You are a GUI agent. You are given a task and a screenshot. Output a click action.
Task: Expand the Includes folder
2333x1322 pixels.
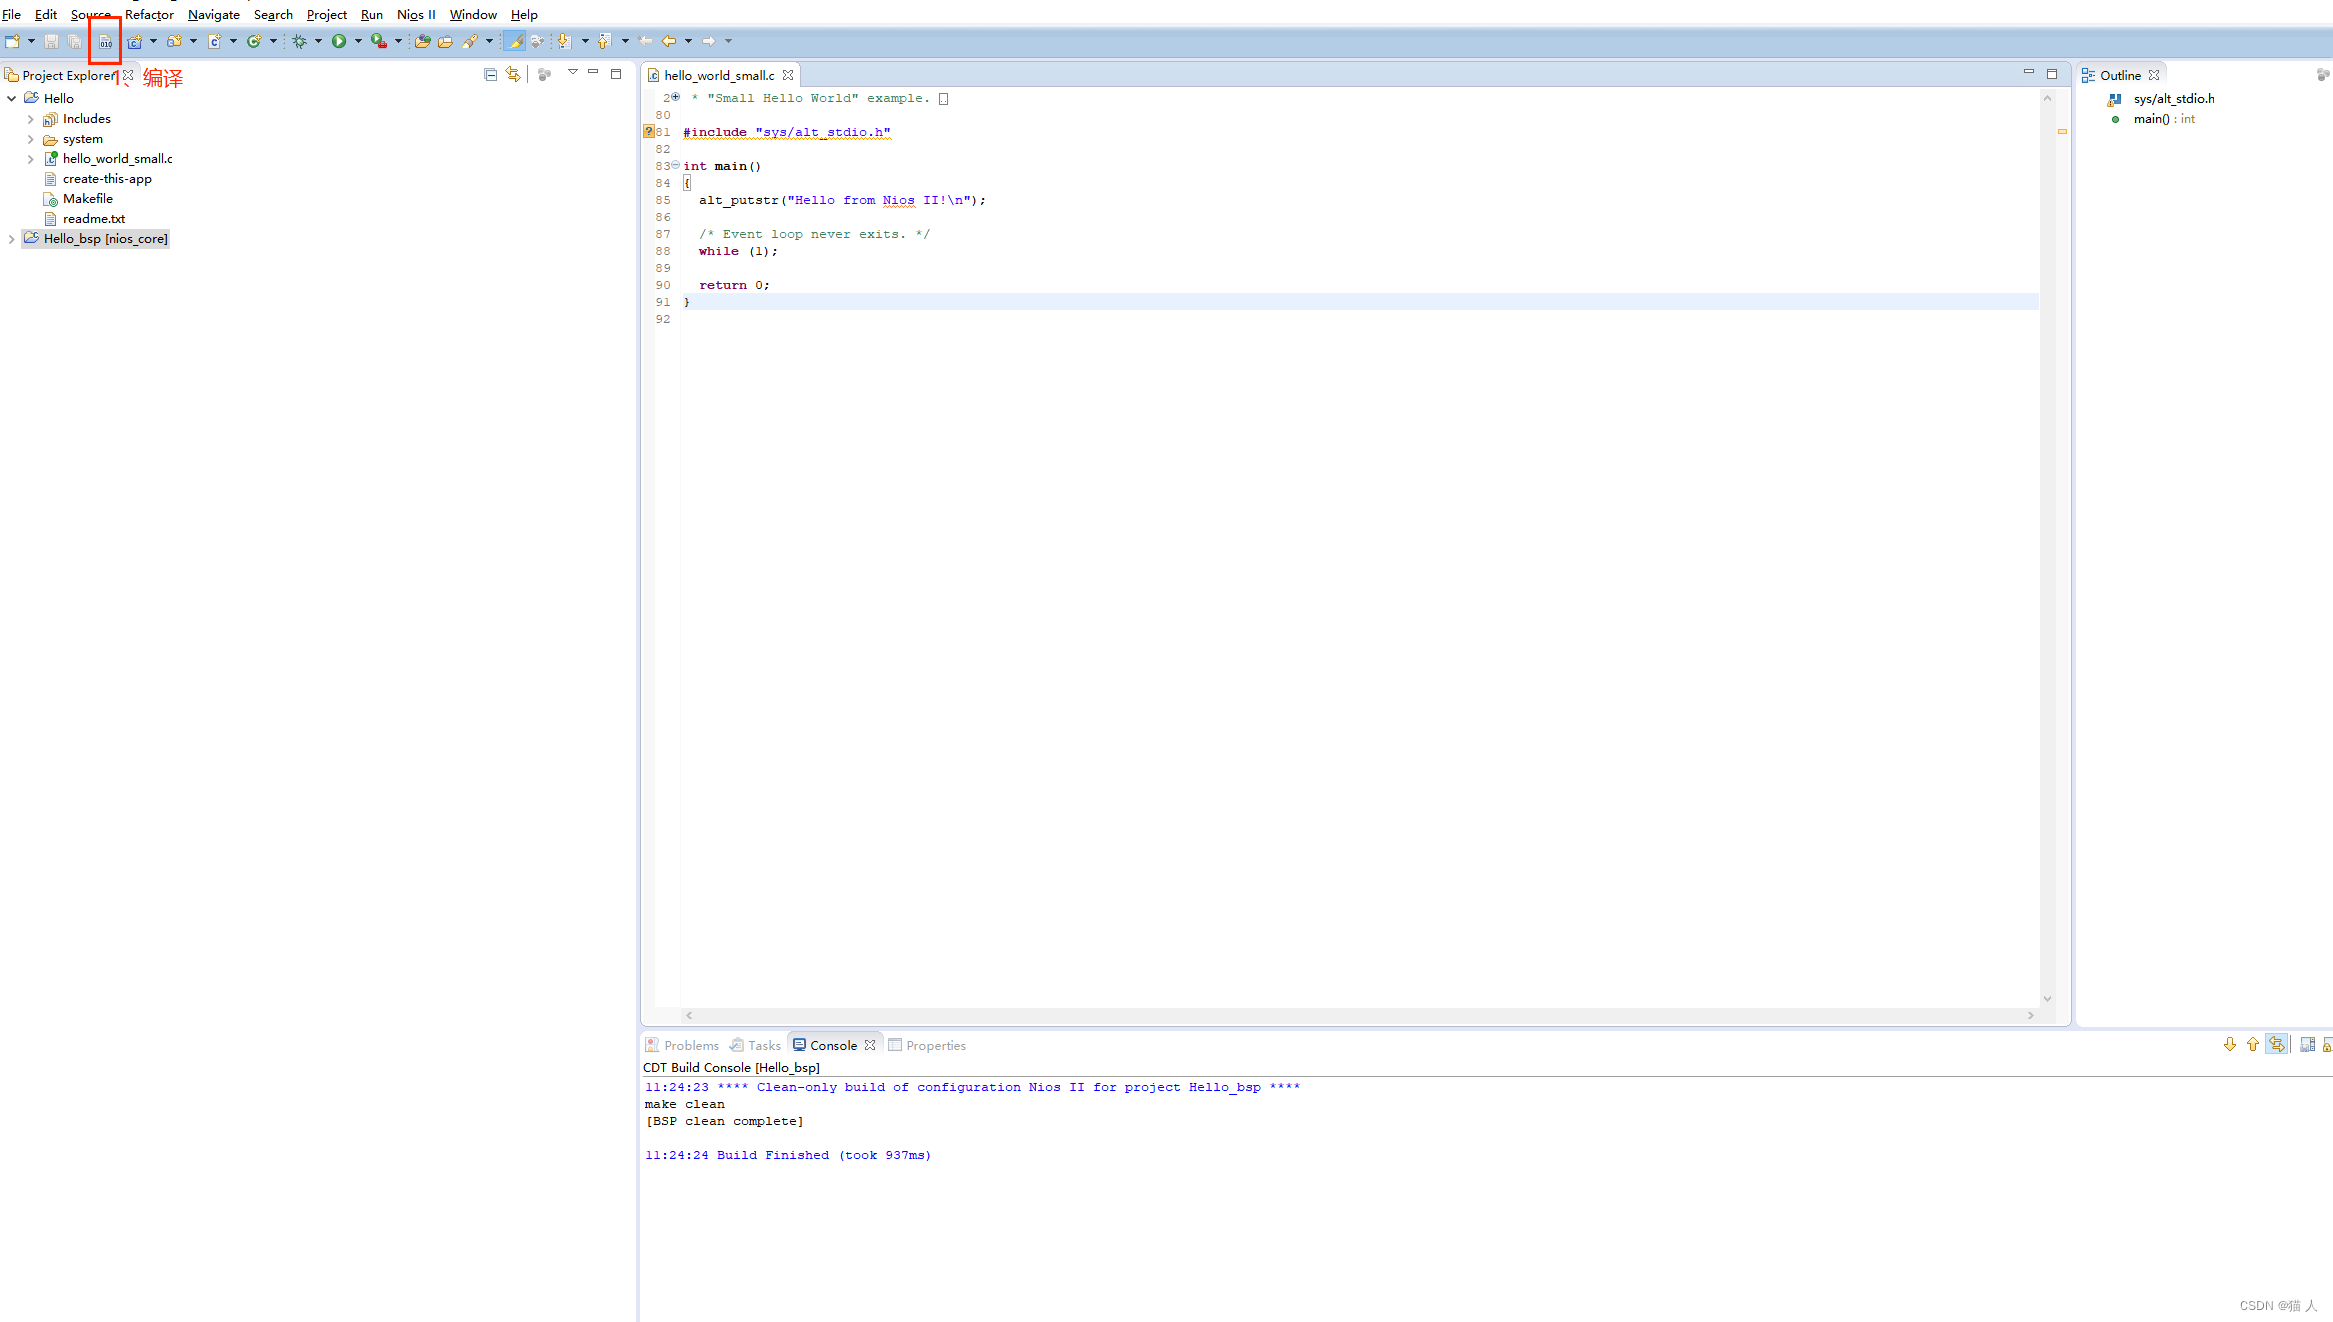(31, 119)
